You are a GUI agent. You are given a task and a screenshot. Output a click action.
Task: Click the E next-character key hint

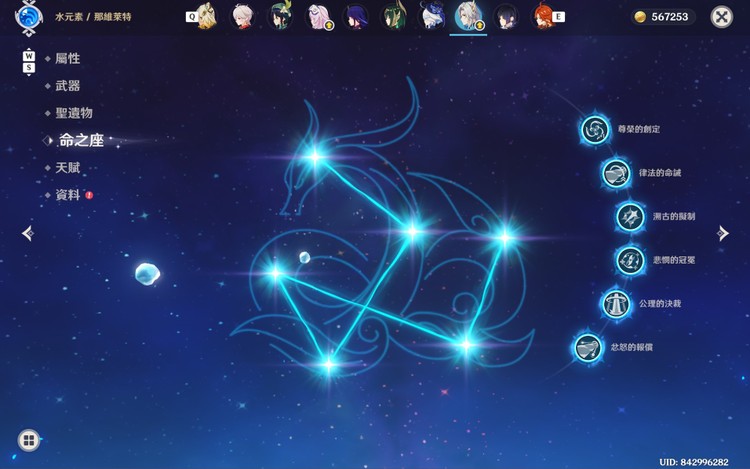point(558,17)
